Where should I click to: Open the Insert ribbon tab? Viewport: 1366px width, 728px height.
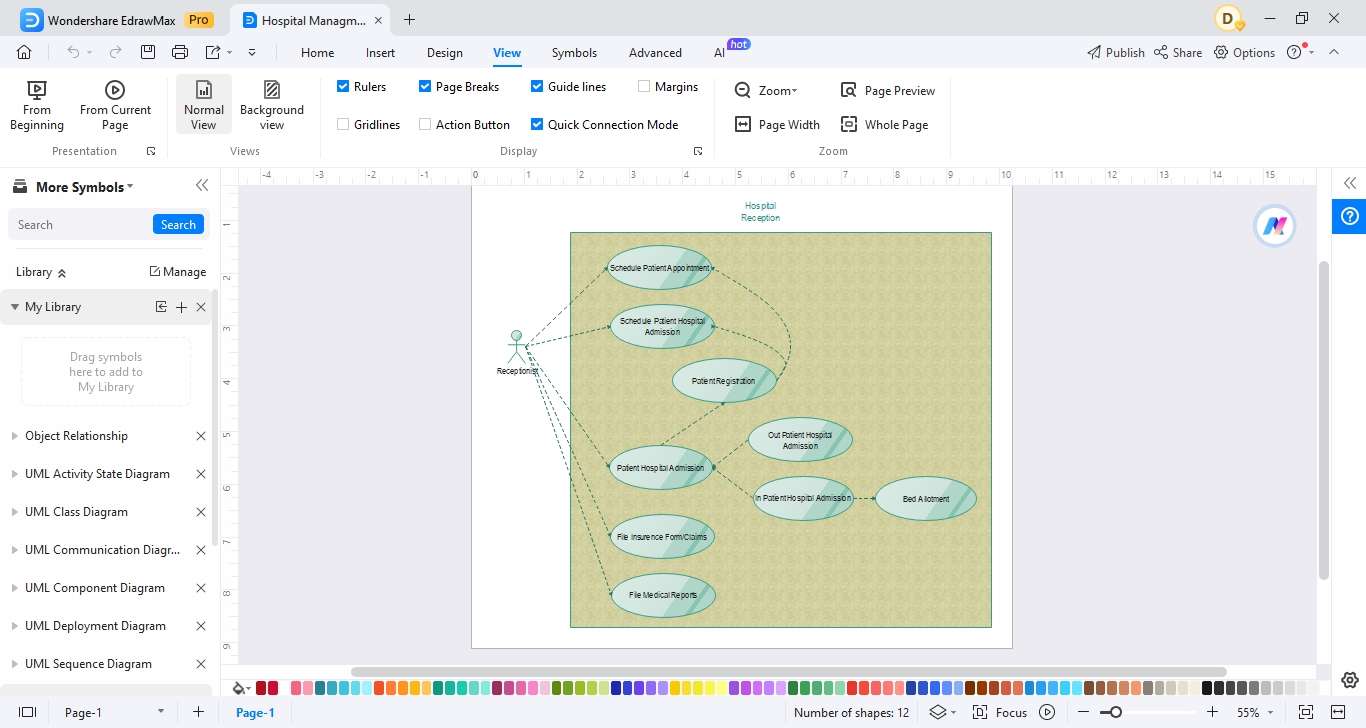tap(380, 53)
